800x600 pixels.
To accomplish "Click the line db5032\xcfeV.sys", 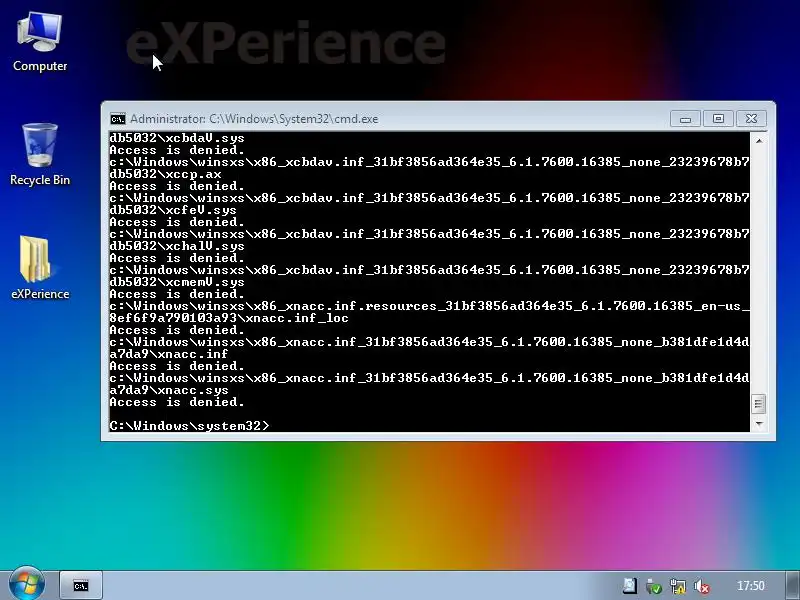I will click(173, 210).
